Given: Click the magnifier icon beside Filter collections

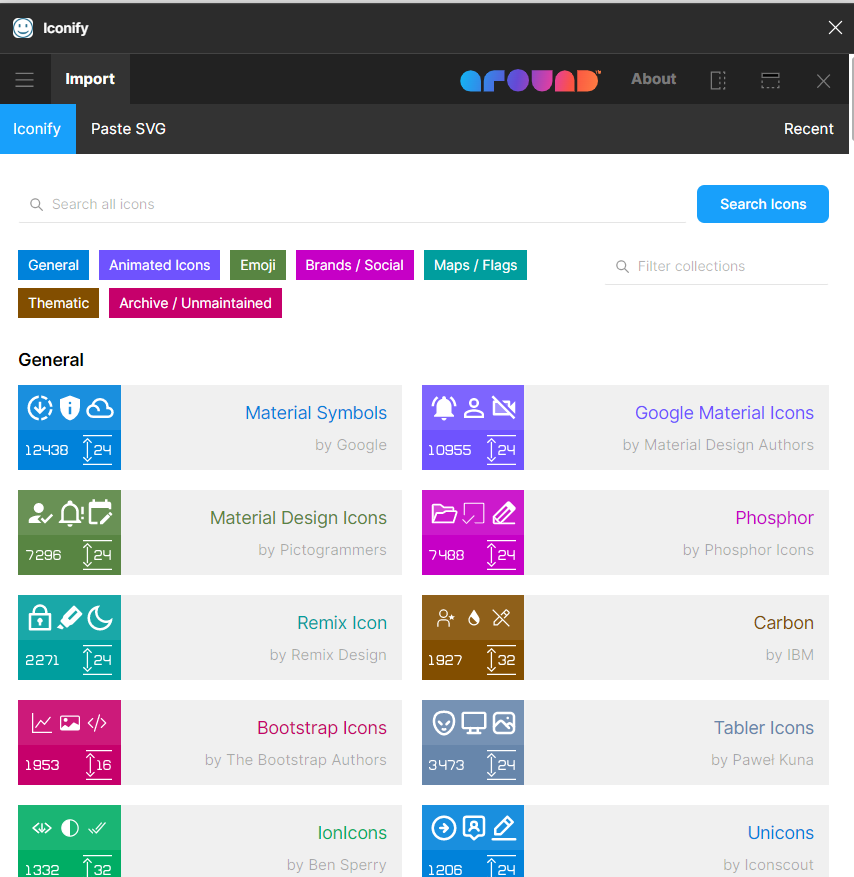Looking at the screenshot, I should [x=622, y=267].
